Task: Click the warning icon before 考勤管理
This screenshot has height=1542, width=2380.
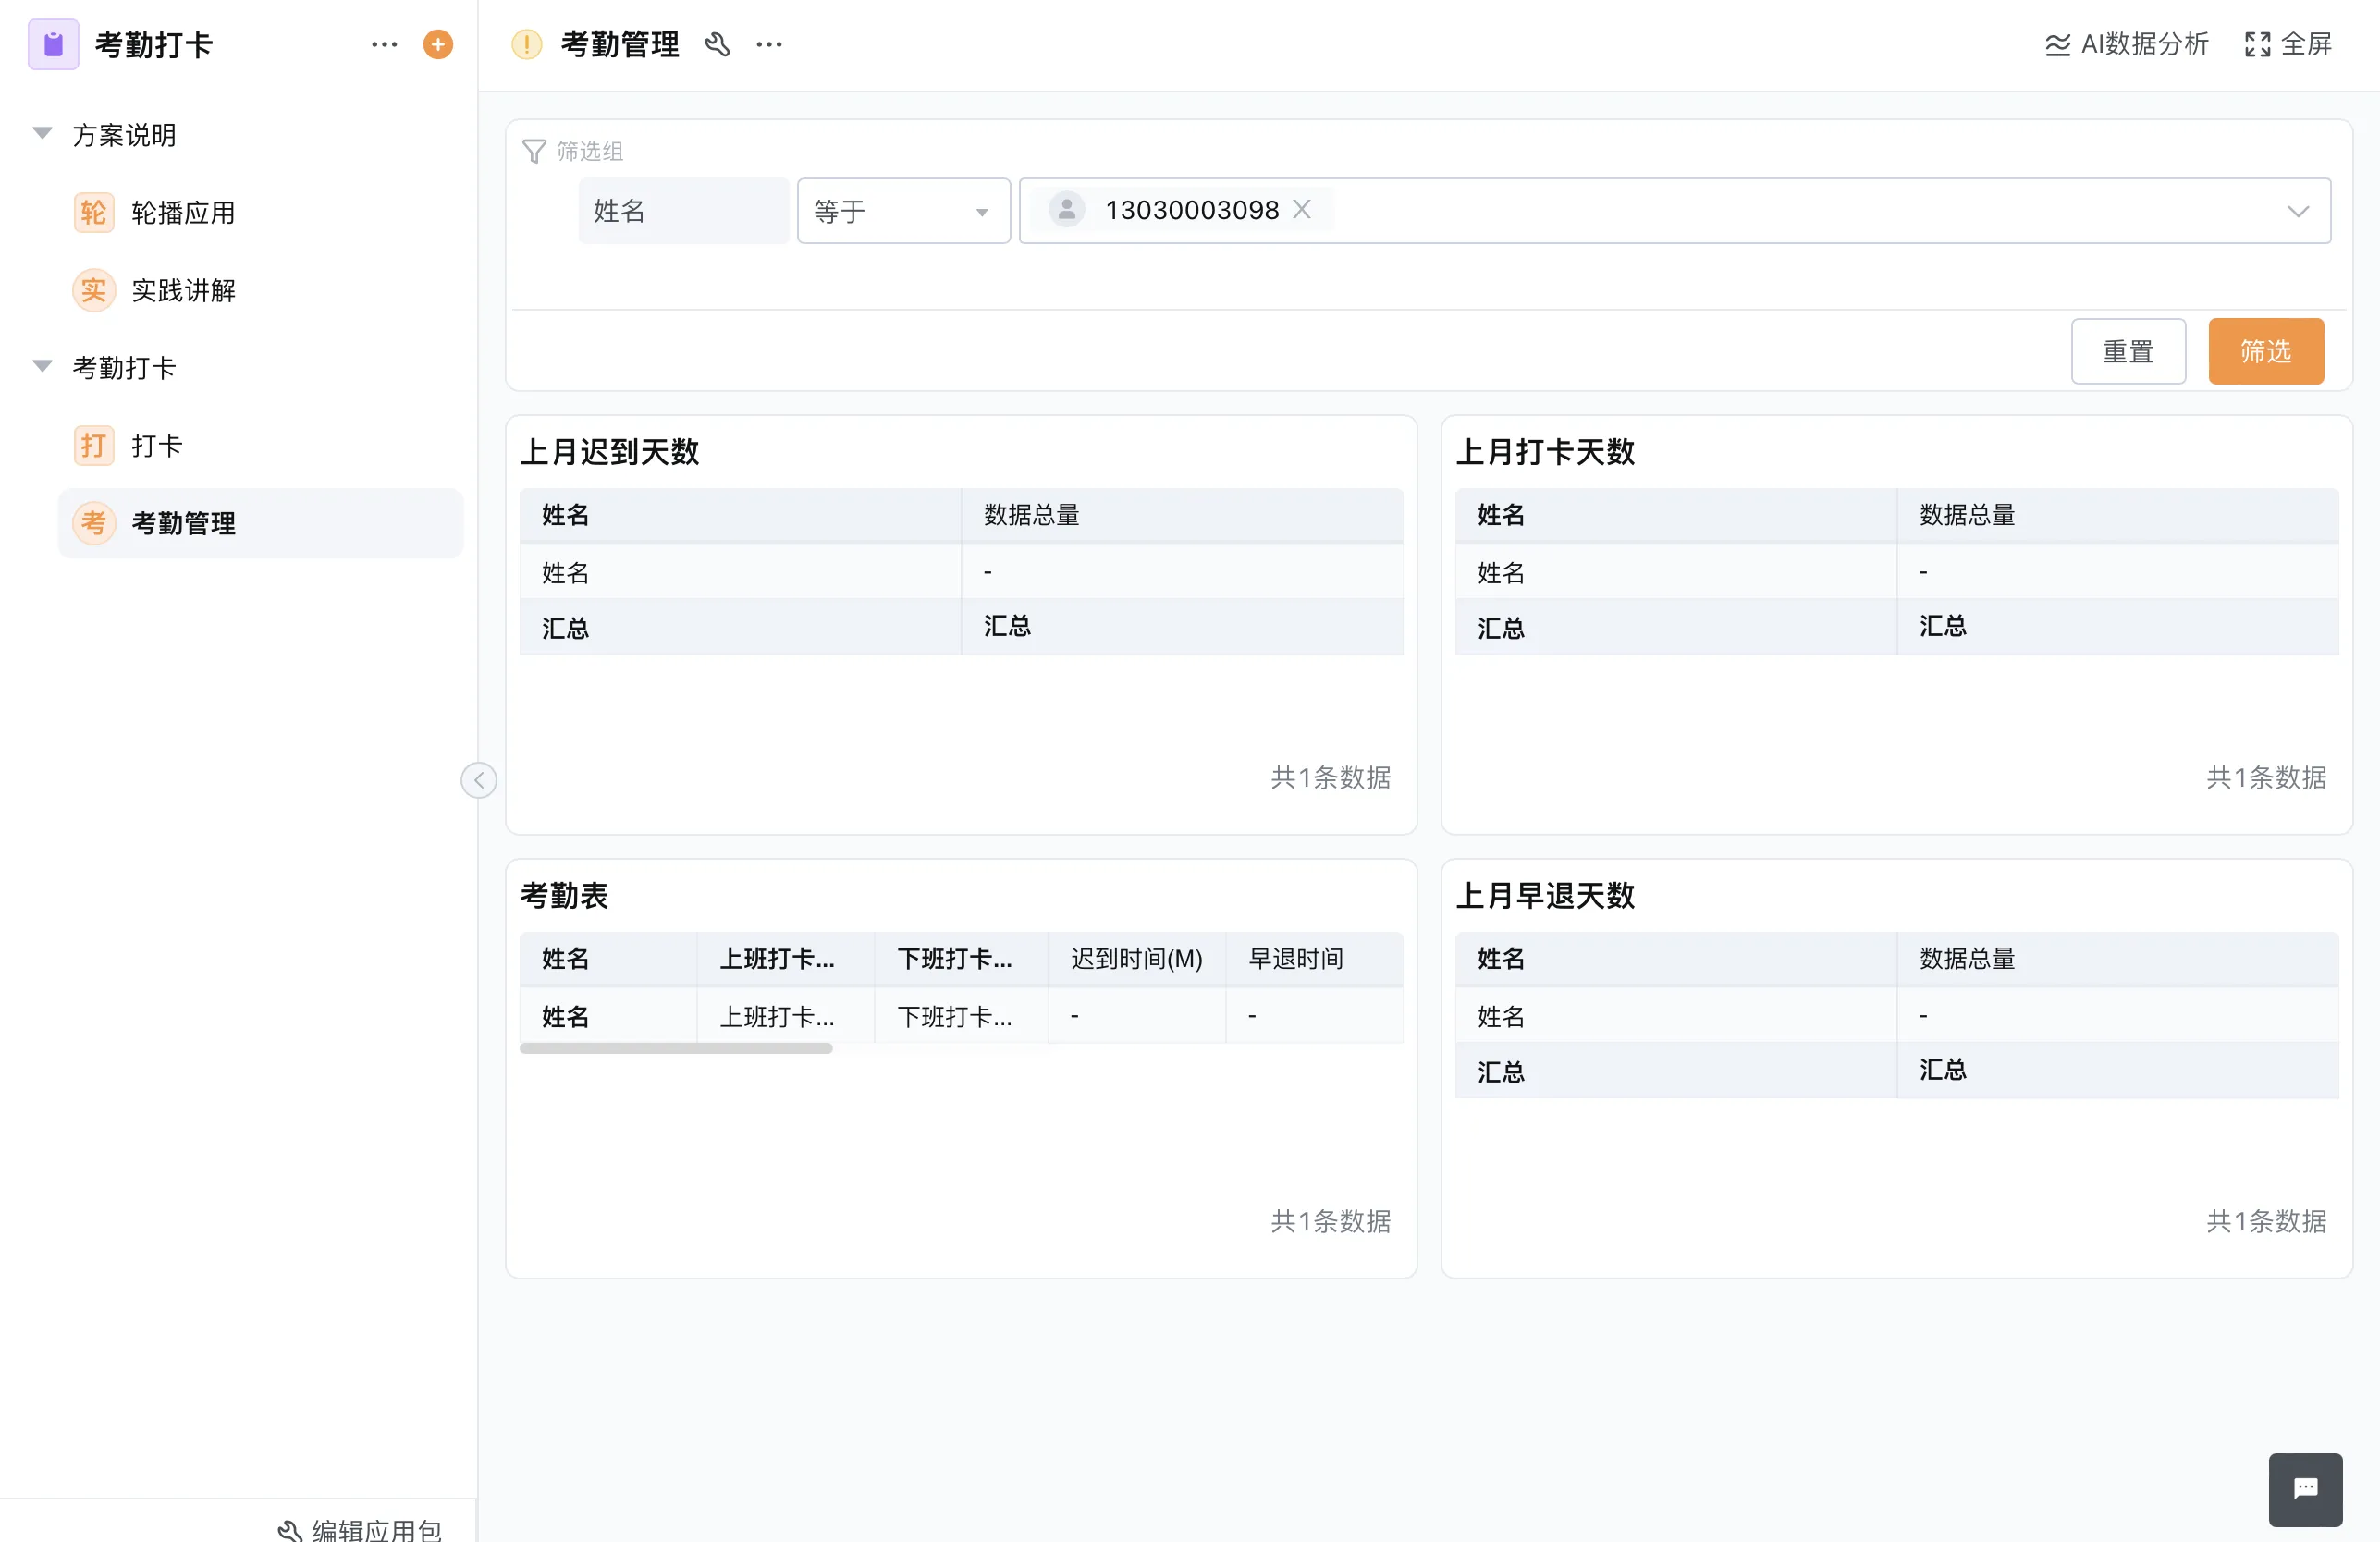Action: [527, 44]
